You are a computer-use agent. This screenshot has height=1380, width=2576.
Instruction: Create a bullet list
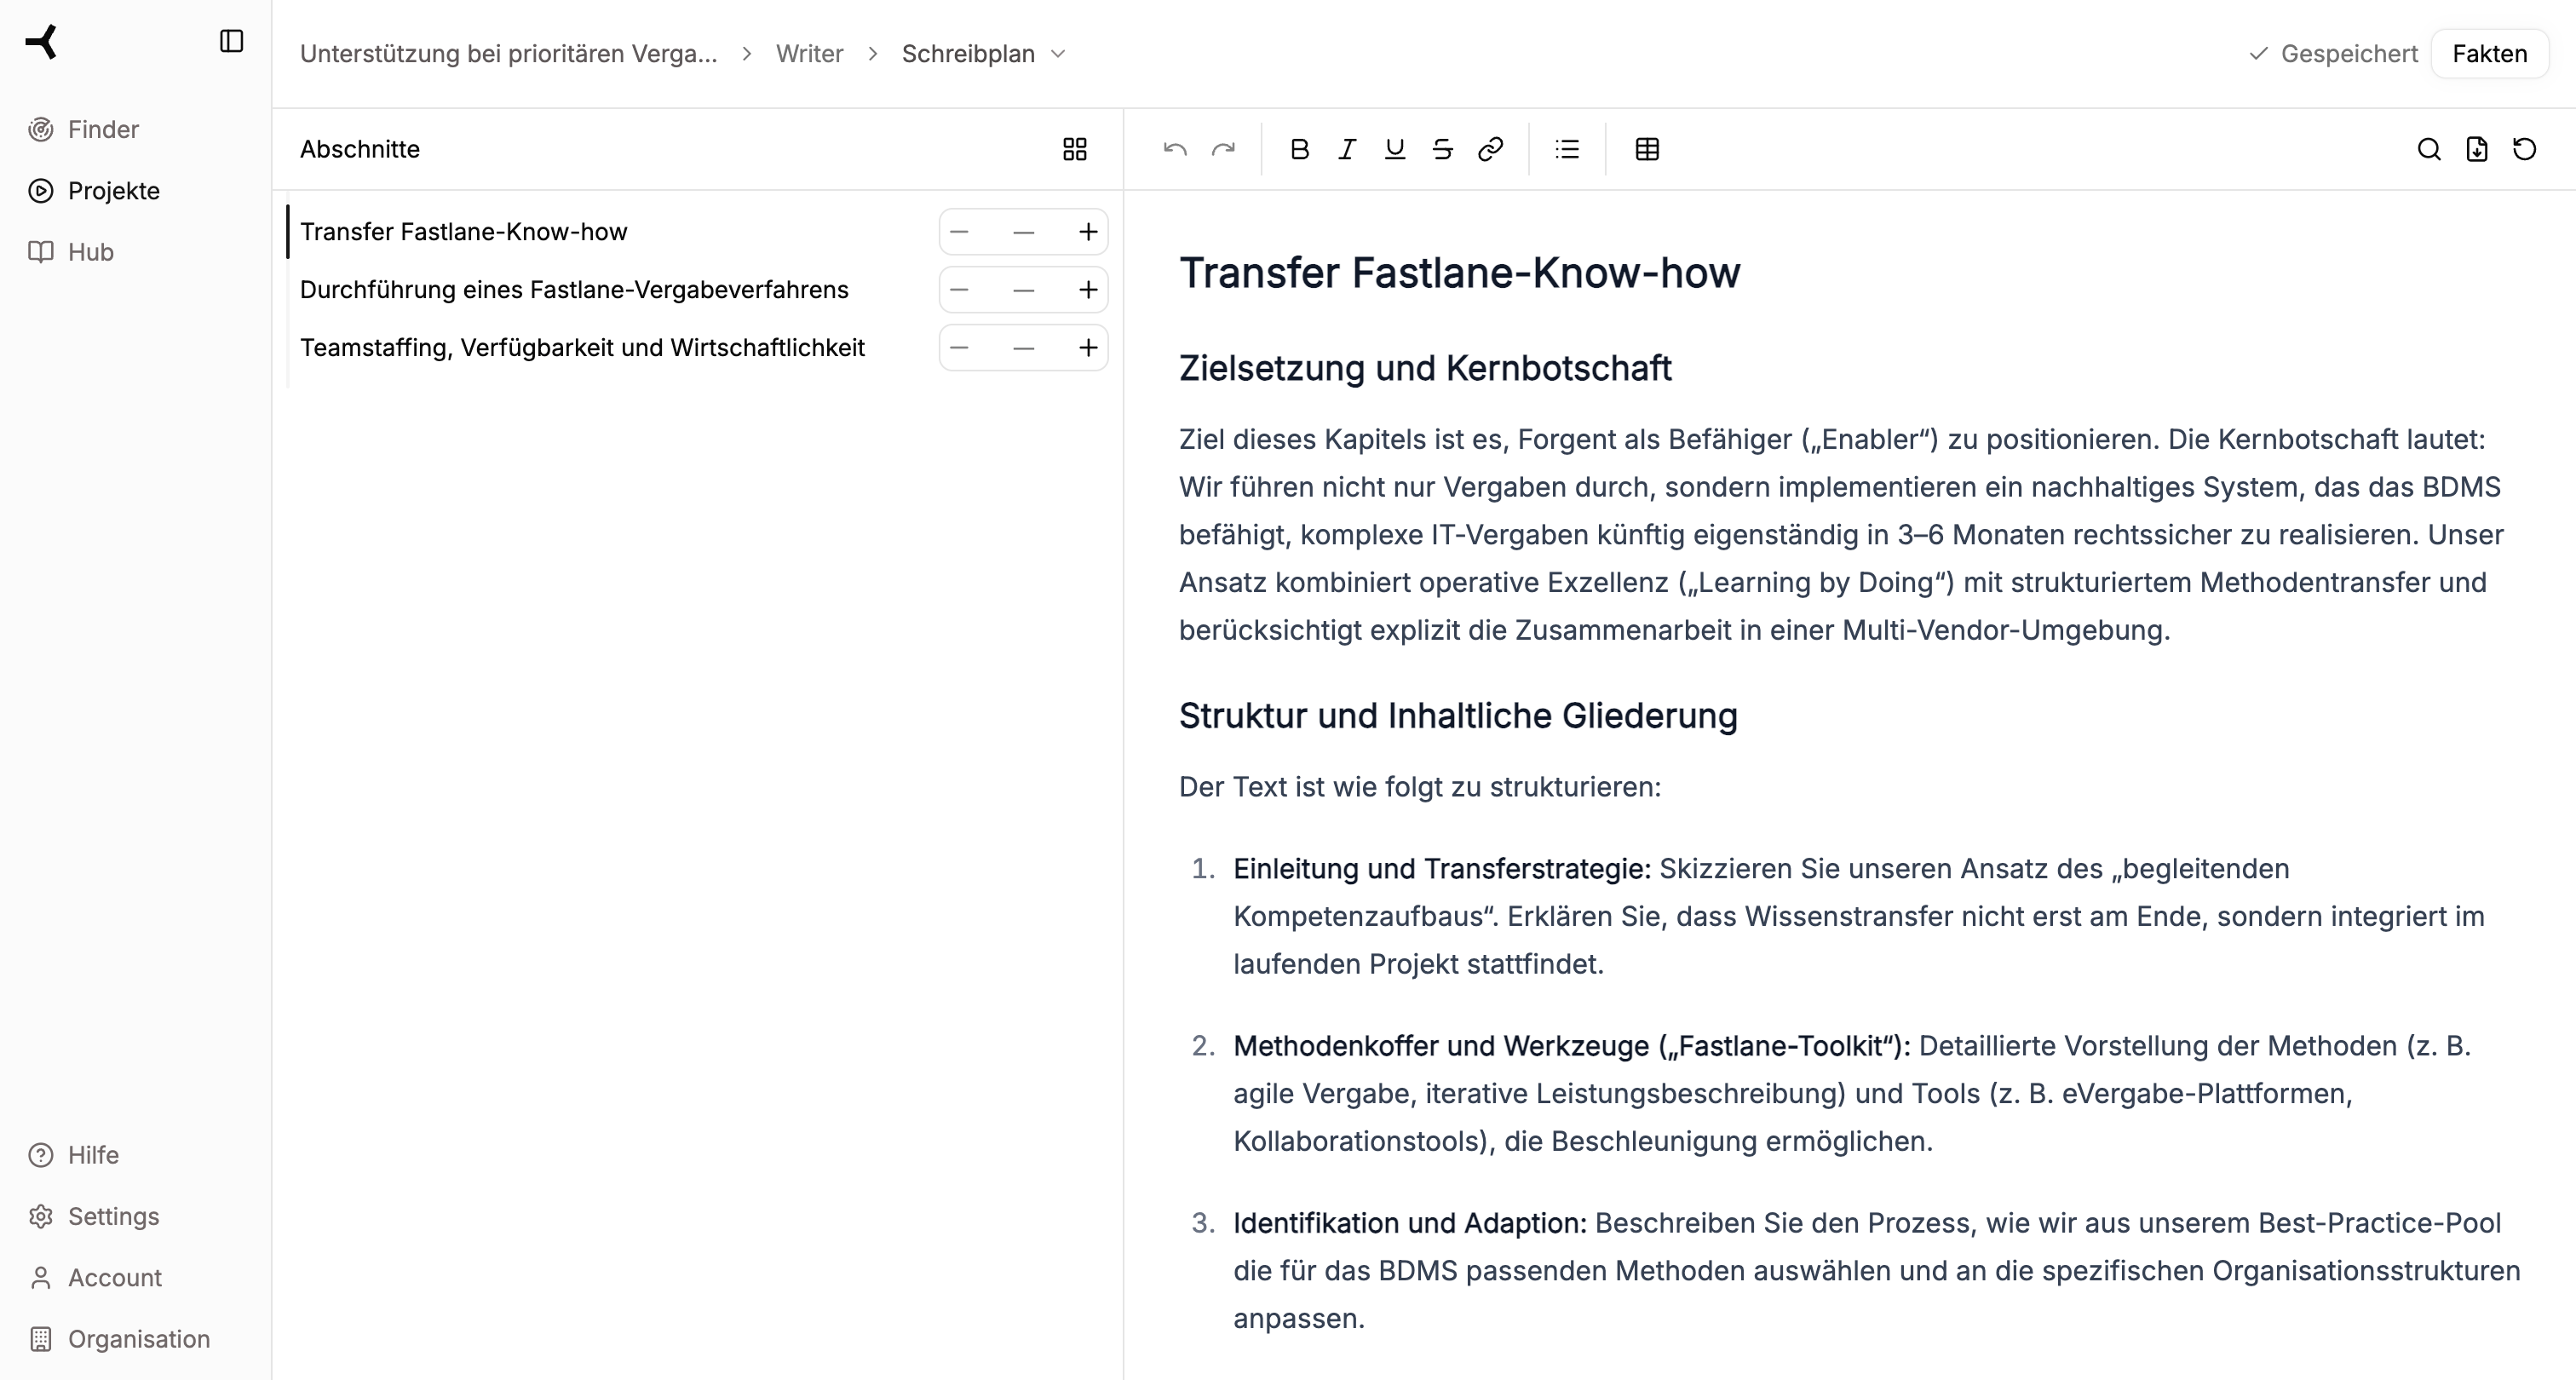click(x=1567, y=149)
